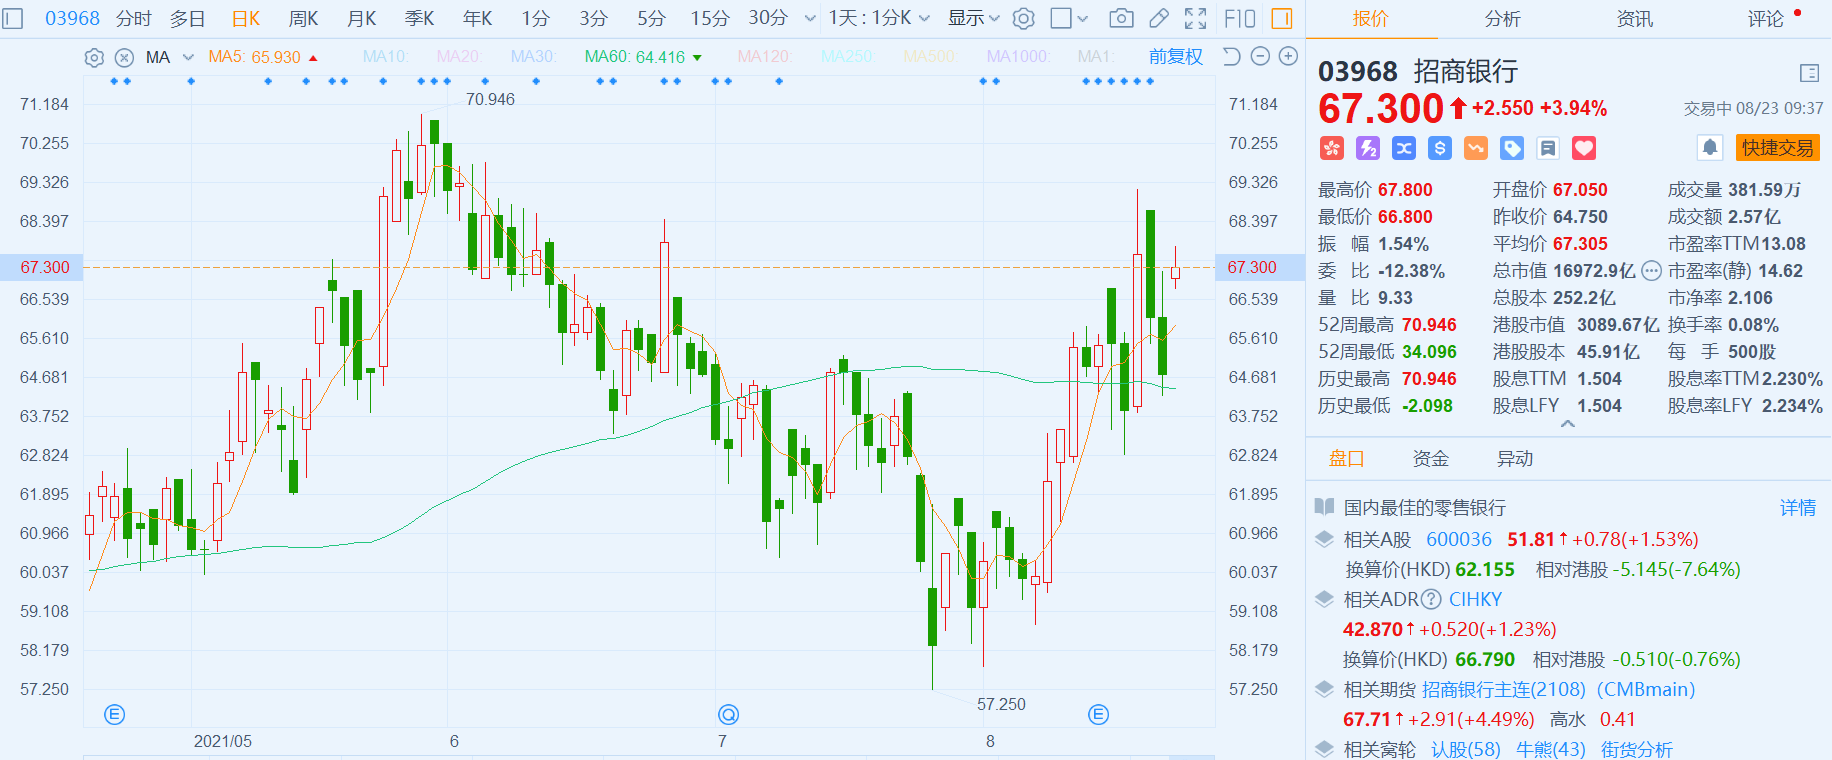Click the blue price-tag badge icon
The width and height of the screenshot is (1832, 760).
tap(1512, 148)
